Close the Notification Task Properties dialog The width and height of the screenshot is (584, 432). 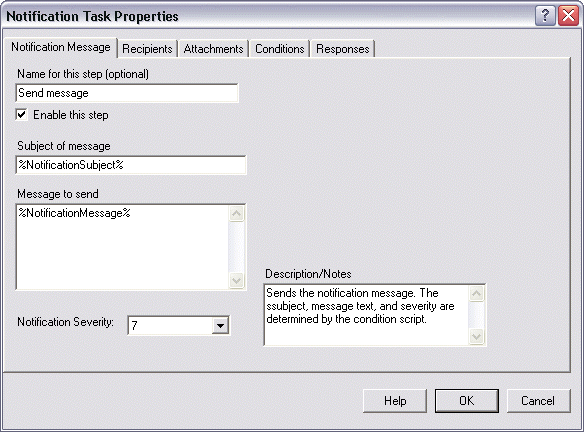pyautogui.click(x=568, y=16)
